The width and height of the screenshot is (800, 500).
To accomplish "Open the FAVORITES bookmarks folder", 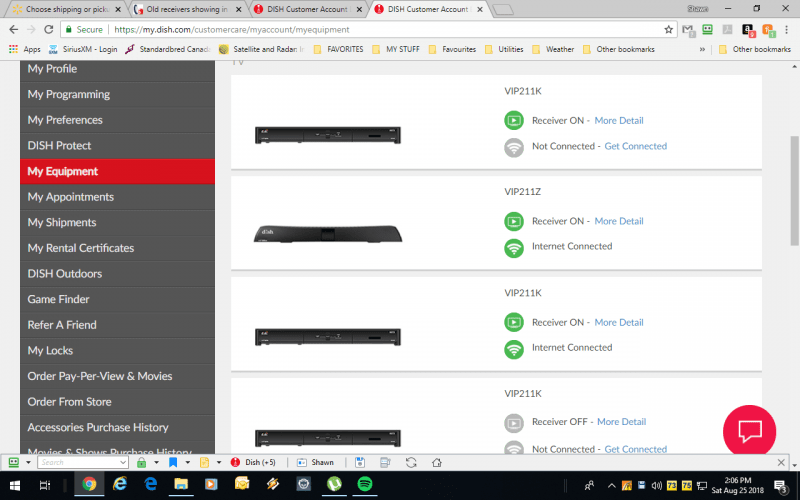I will 338,49.
